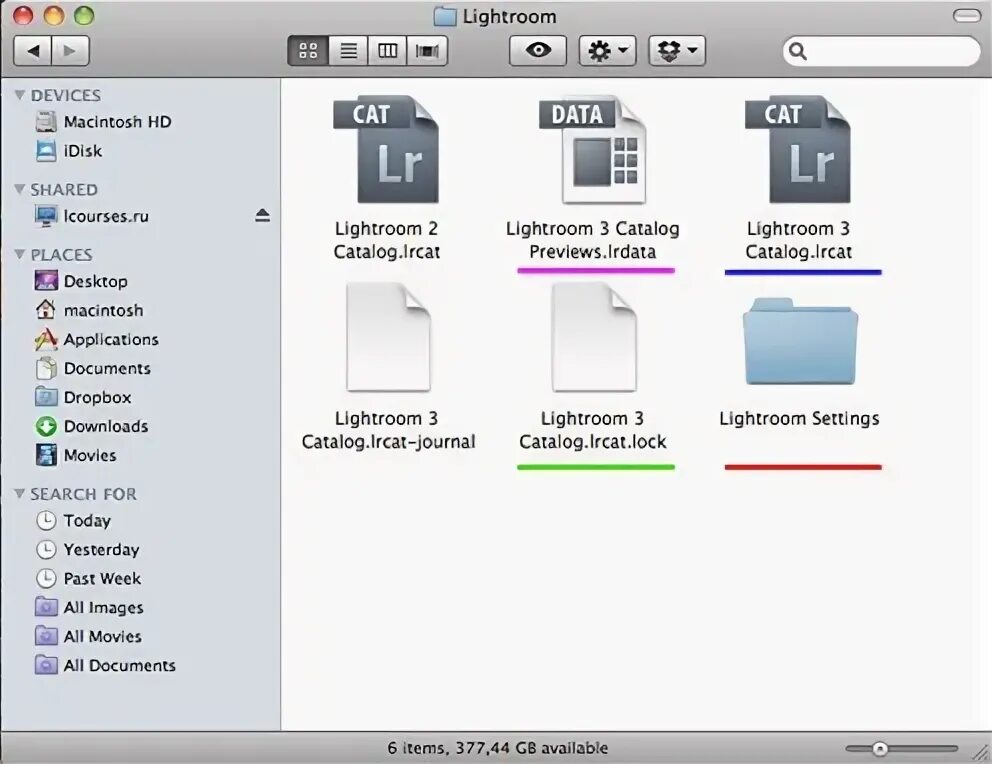The image size is (992, 764).
Task: Show files from Yesterday
Action: (87, 550)
